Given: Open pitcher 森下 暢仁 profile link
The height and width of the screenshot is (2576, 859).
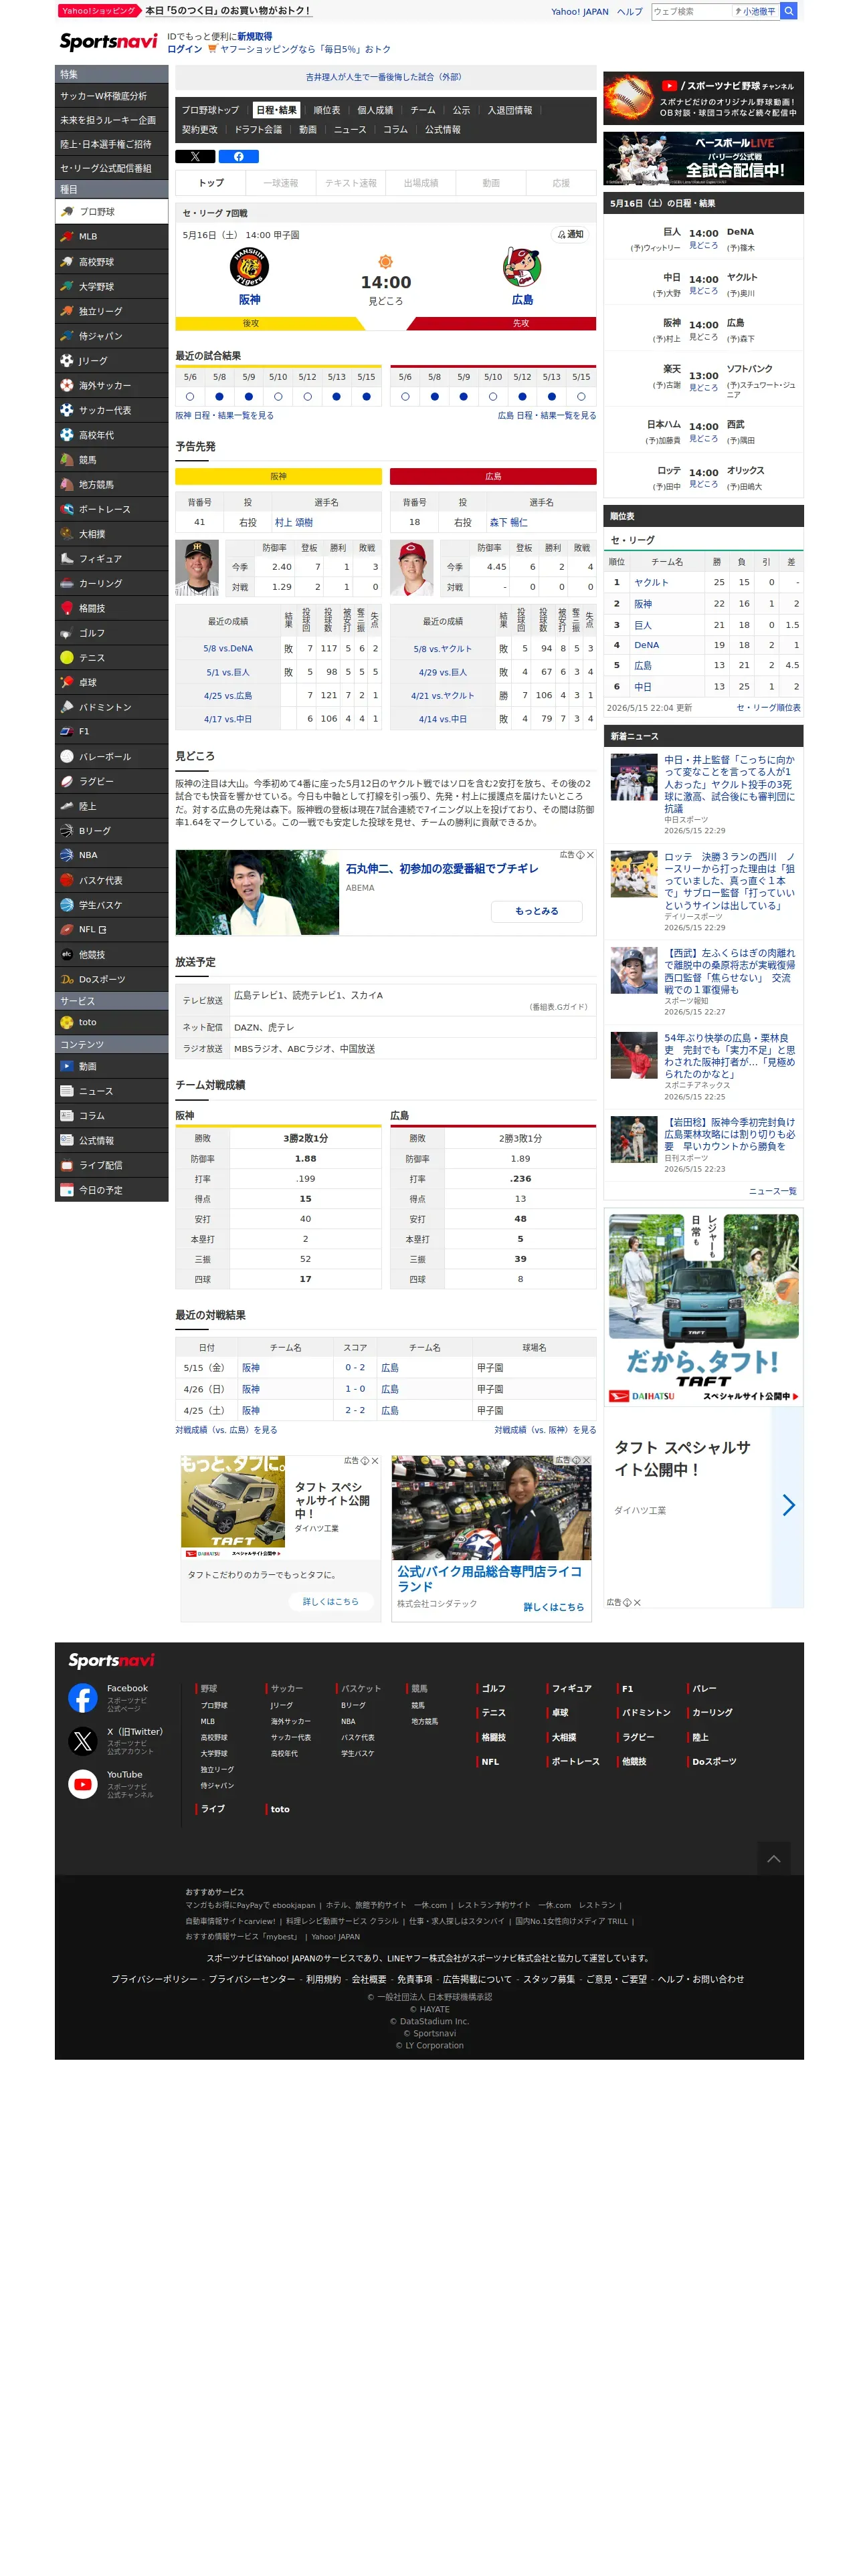Looking at the screenshot, I should pos(508,522).
